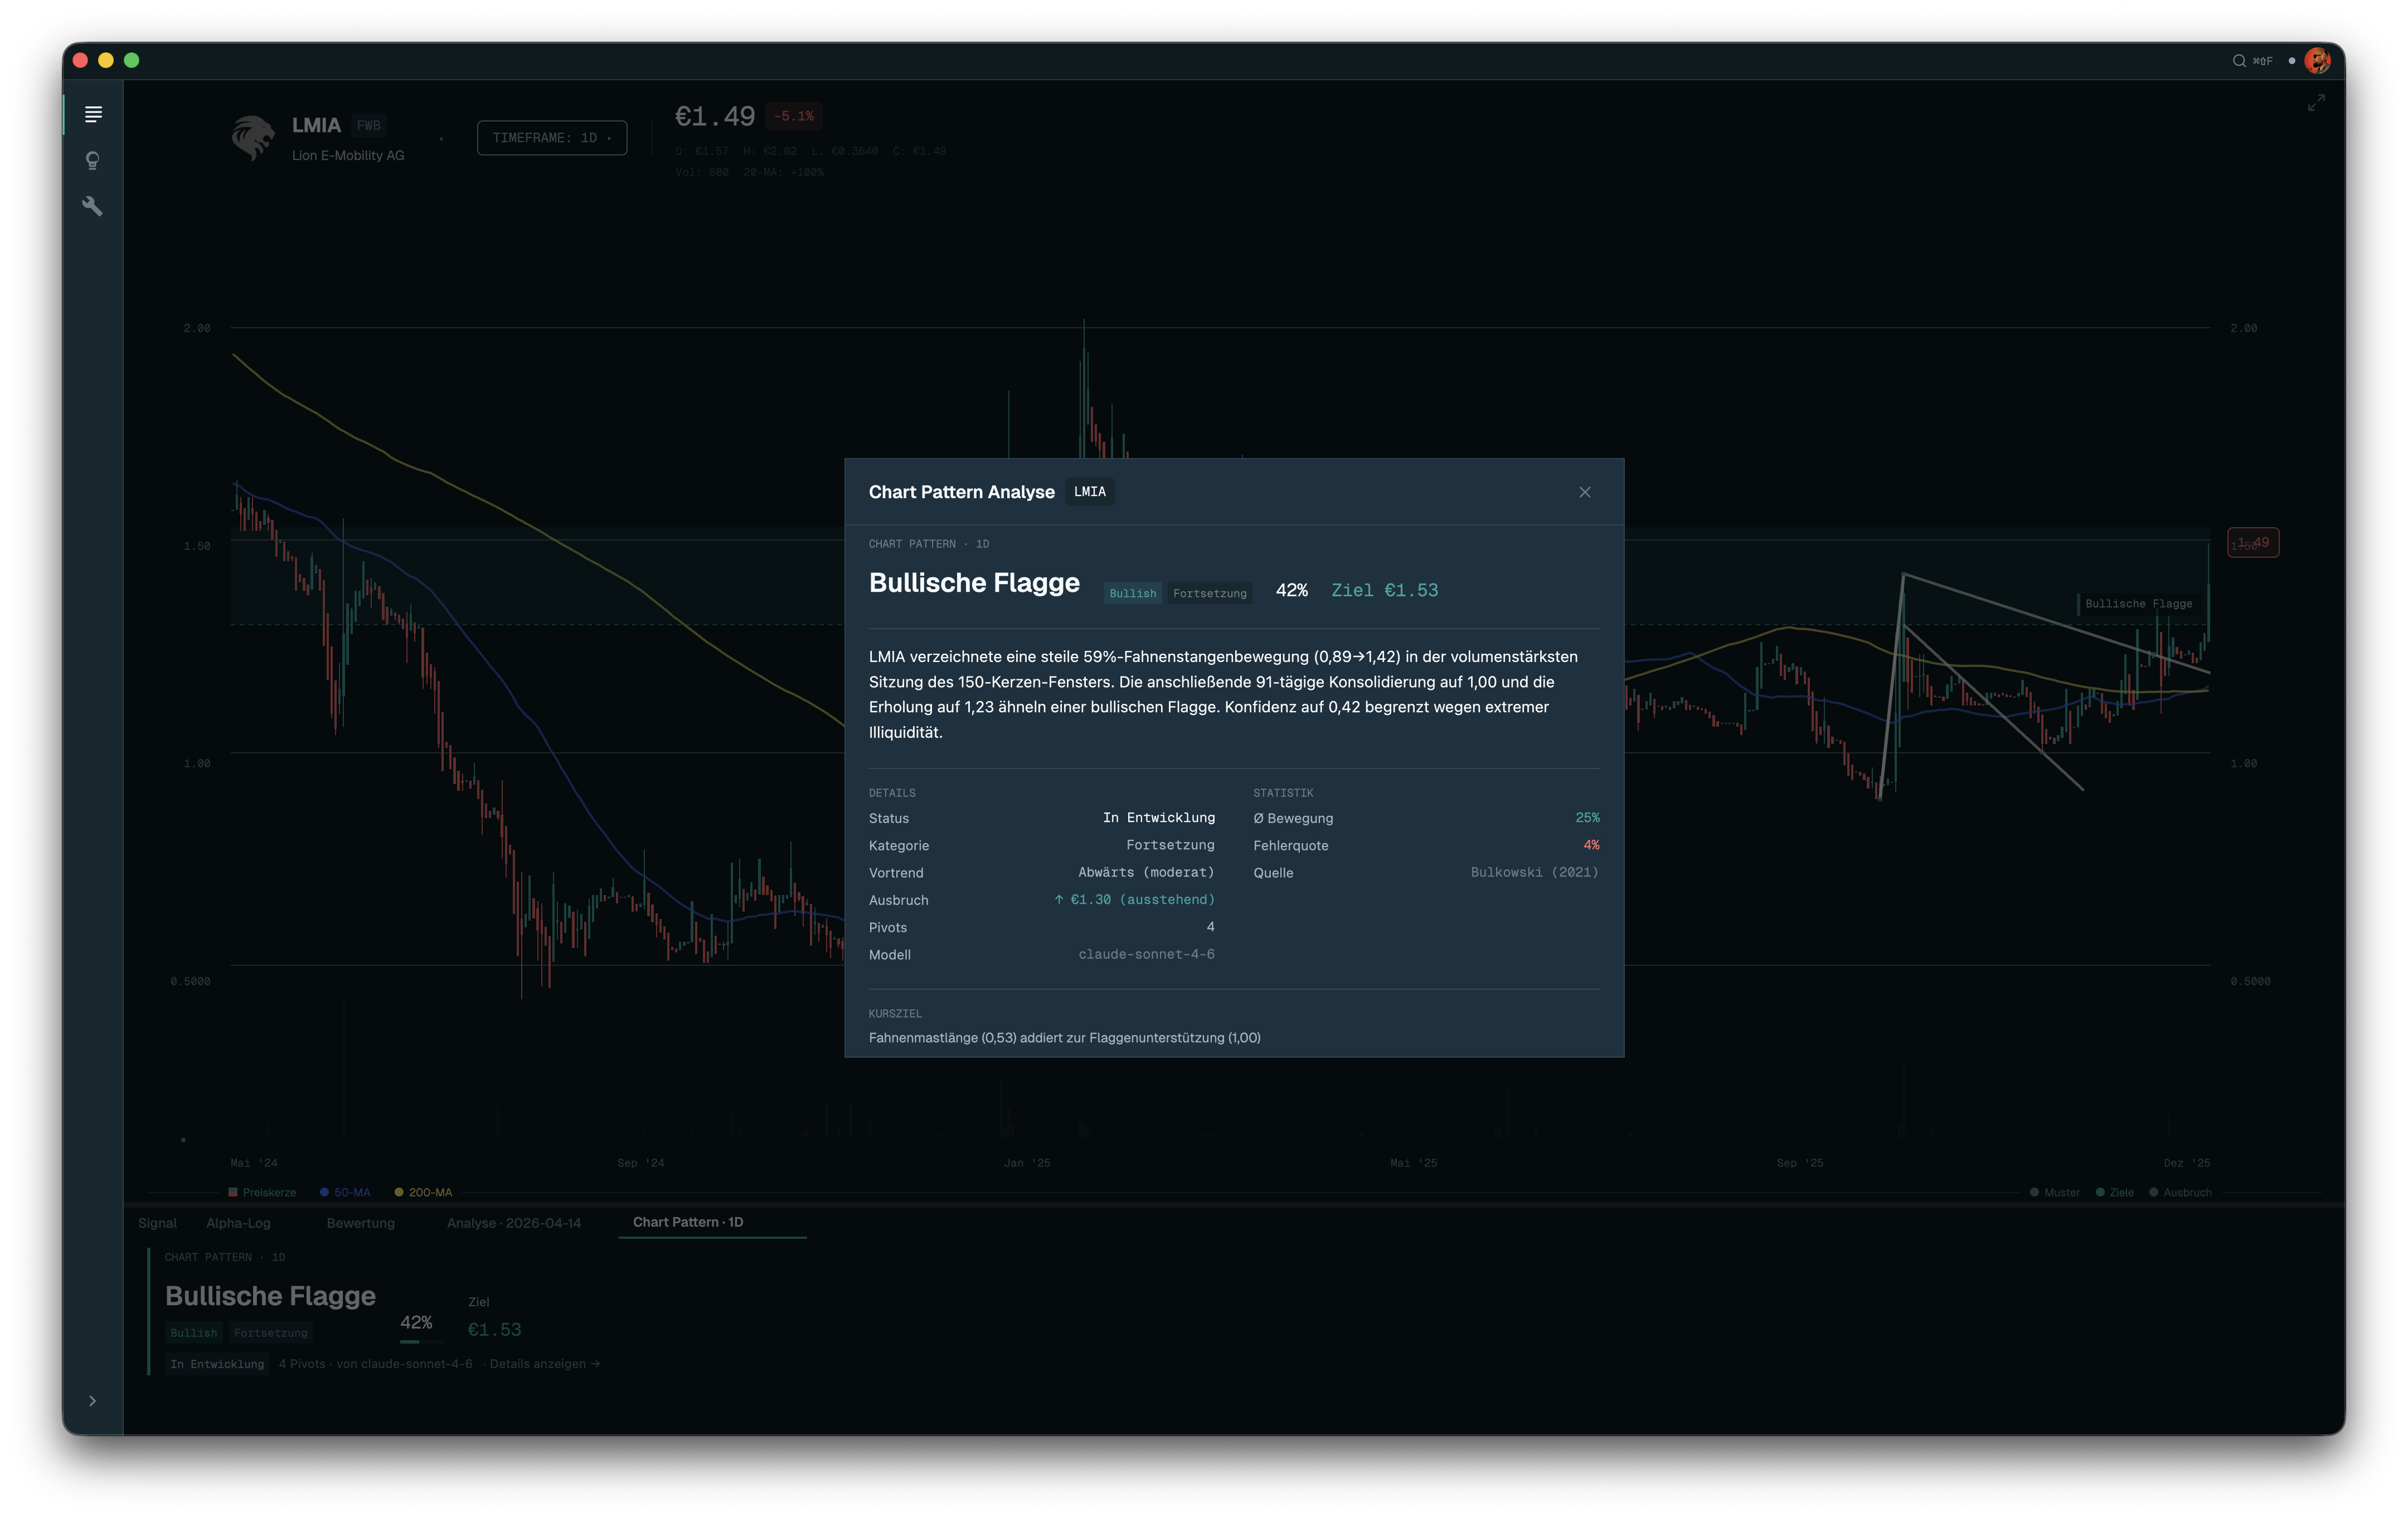Viewport: 2408px width, 1518px height.
Task: Click the '↑ €1.30 (ausstehend)' breakout value
Action: [x=1134, y=900]
